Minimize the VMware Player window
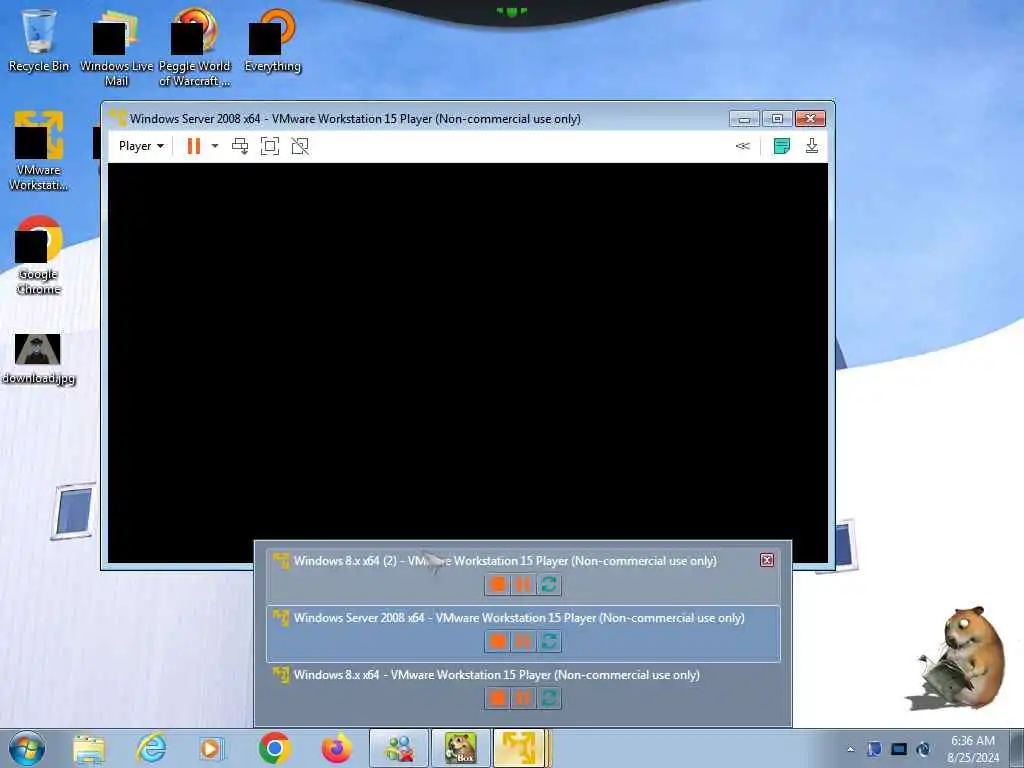The width and height of the screenshot is (1024, 768). (x=744, y=118)
